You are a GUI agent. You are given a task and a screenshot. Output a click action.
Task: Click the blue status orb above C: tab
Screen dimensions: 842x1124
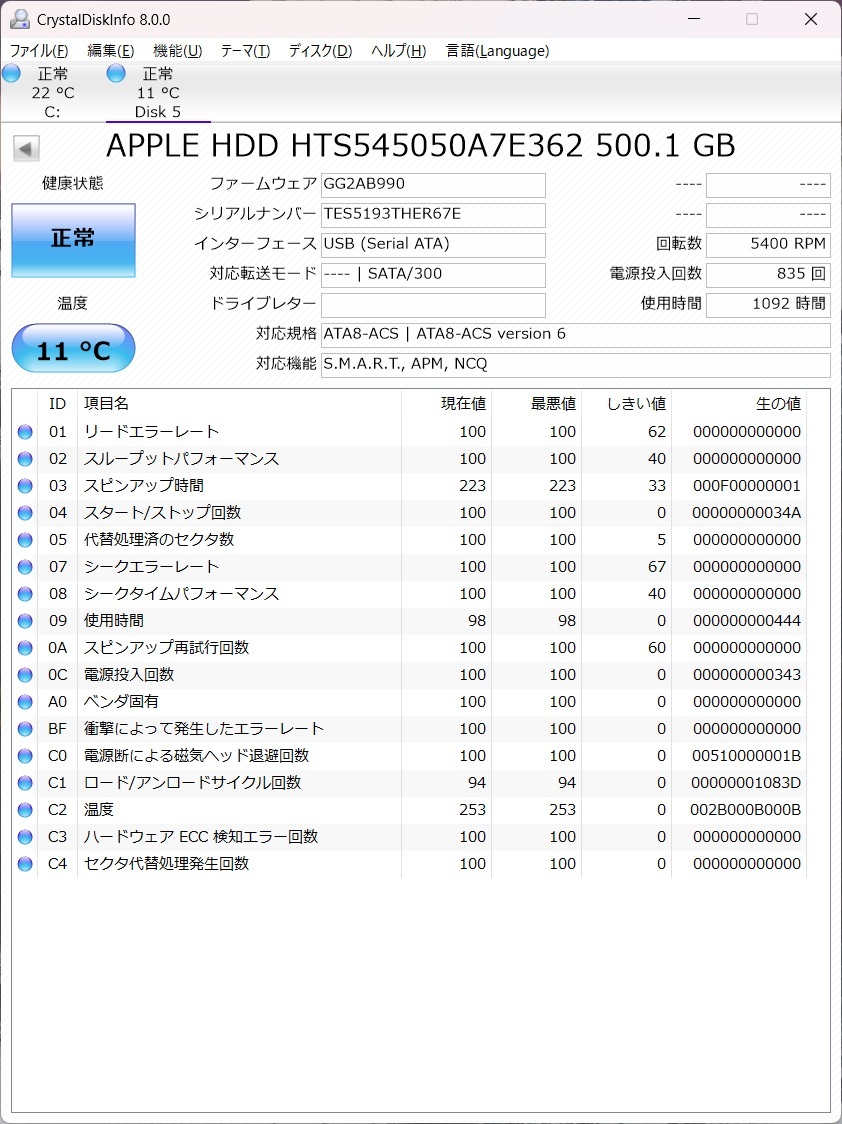[11, 73]
